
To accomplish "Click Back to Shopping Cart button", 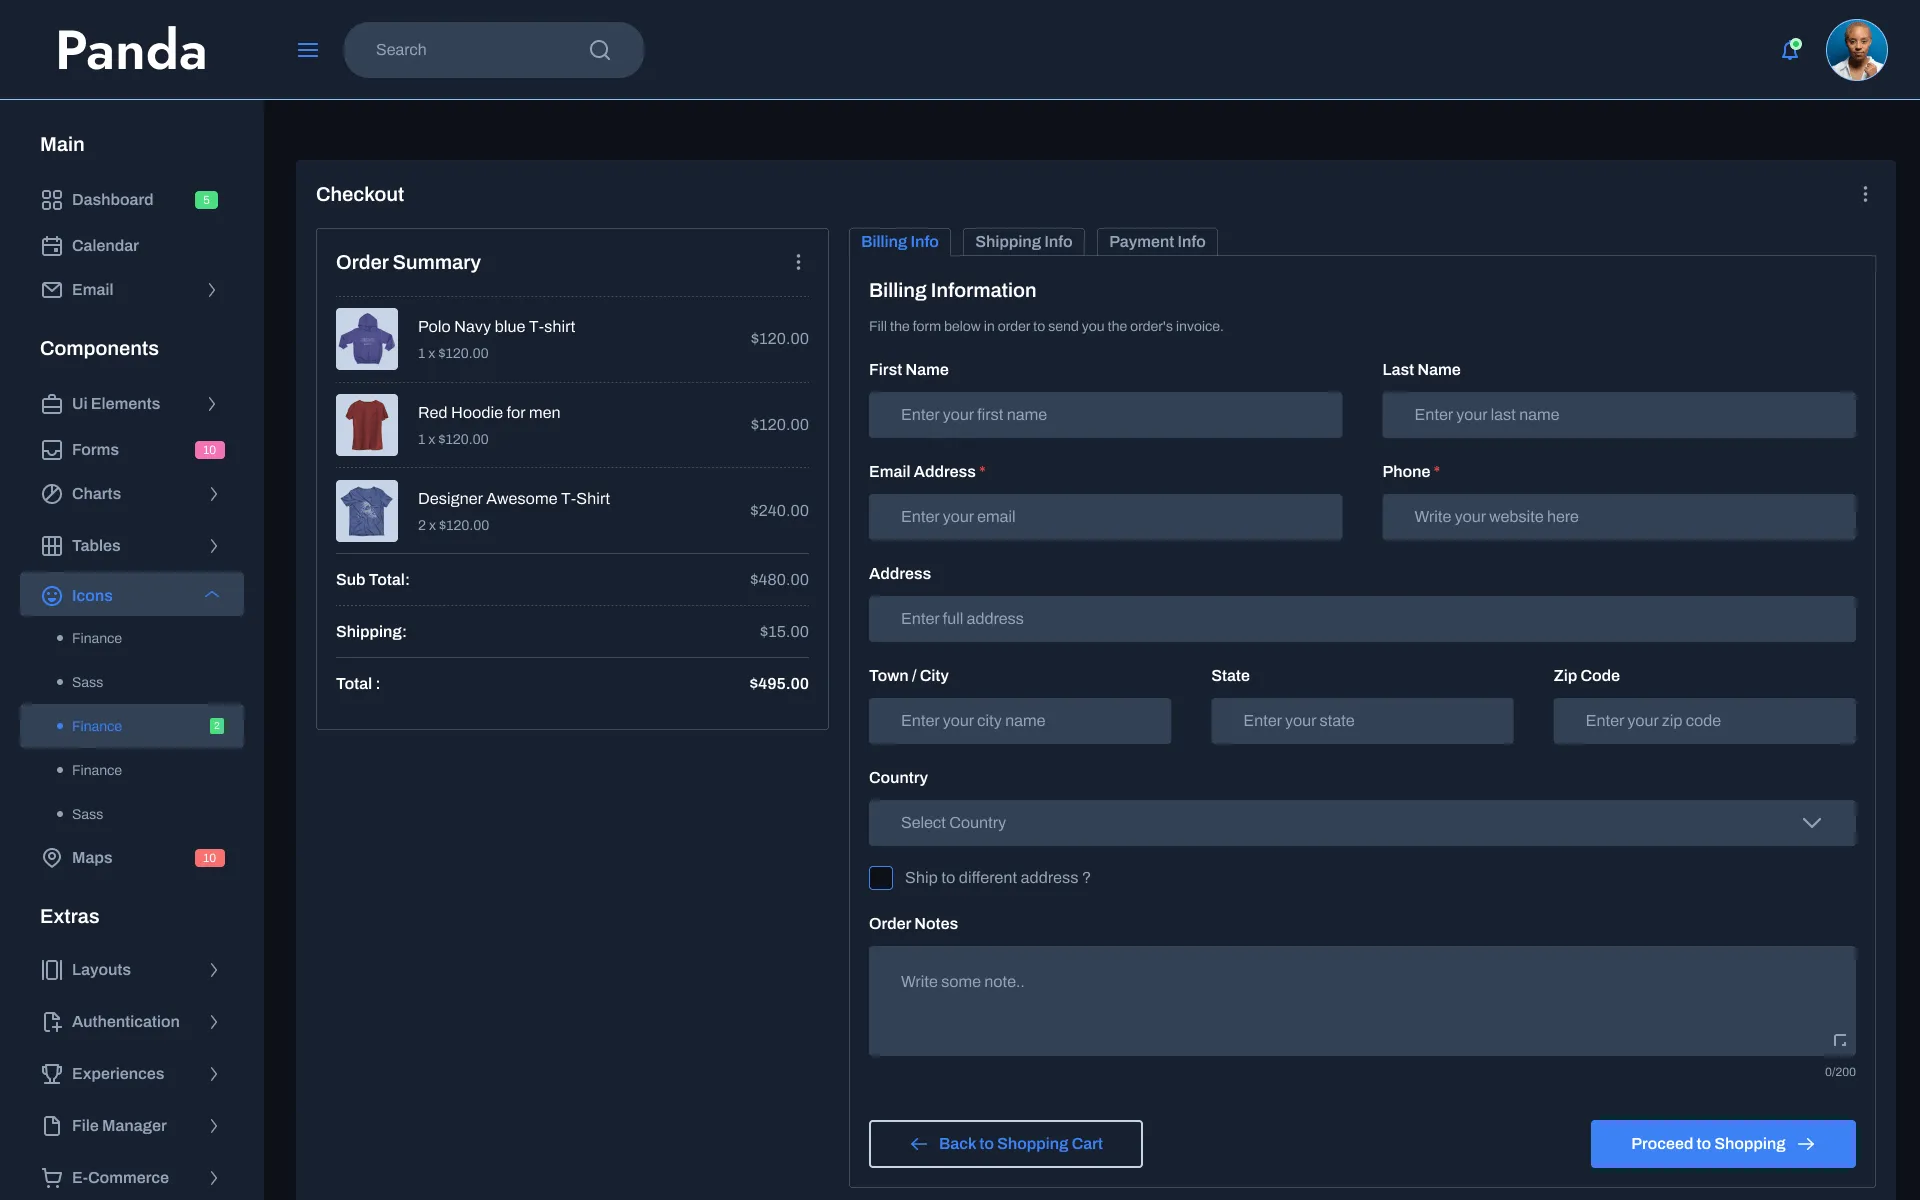I will [x=1005, y=1143].
